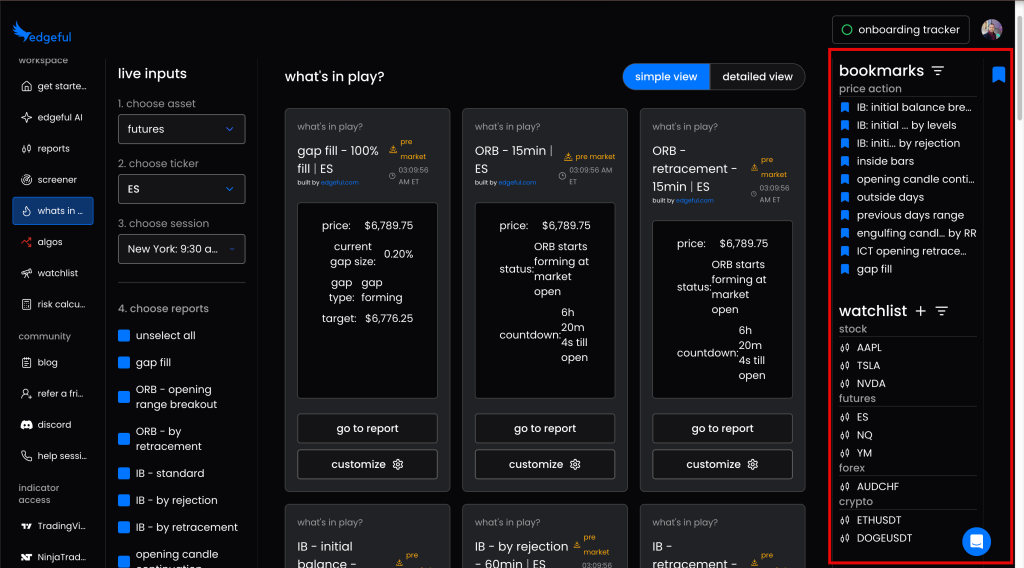This screenshot has width=1024, height=568.
Task: Open the onboarding tracker progress indicator
Action: click(x=900, y=30)
